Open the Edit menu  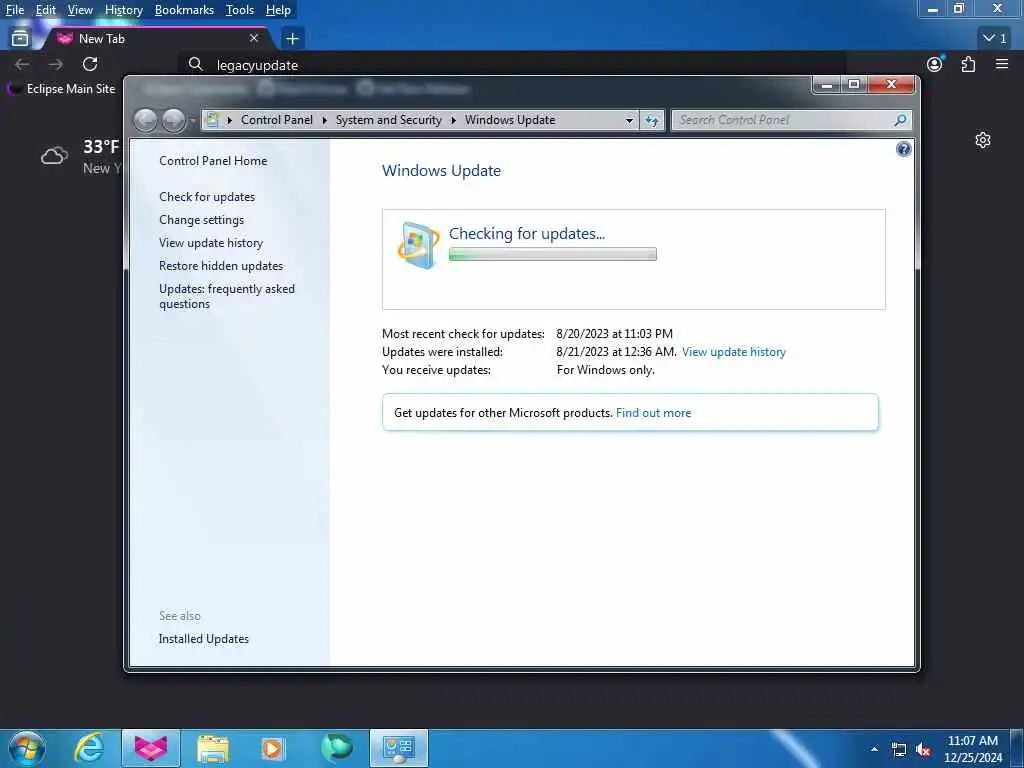tap(46, 10)
